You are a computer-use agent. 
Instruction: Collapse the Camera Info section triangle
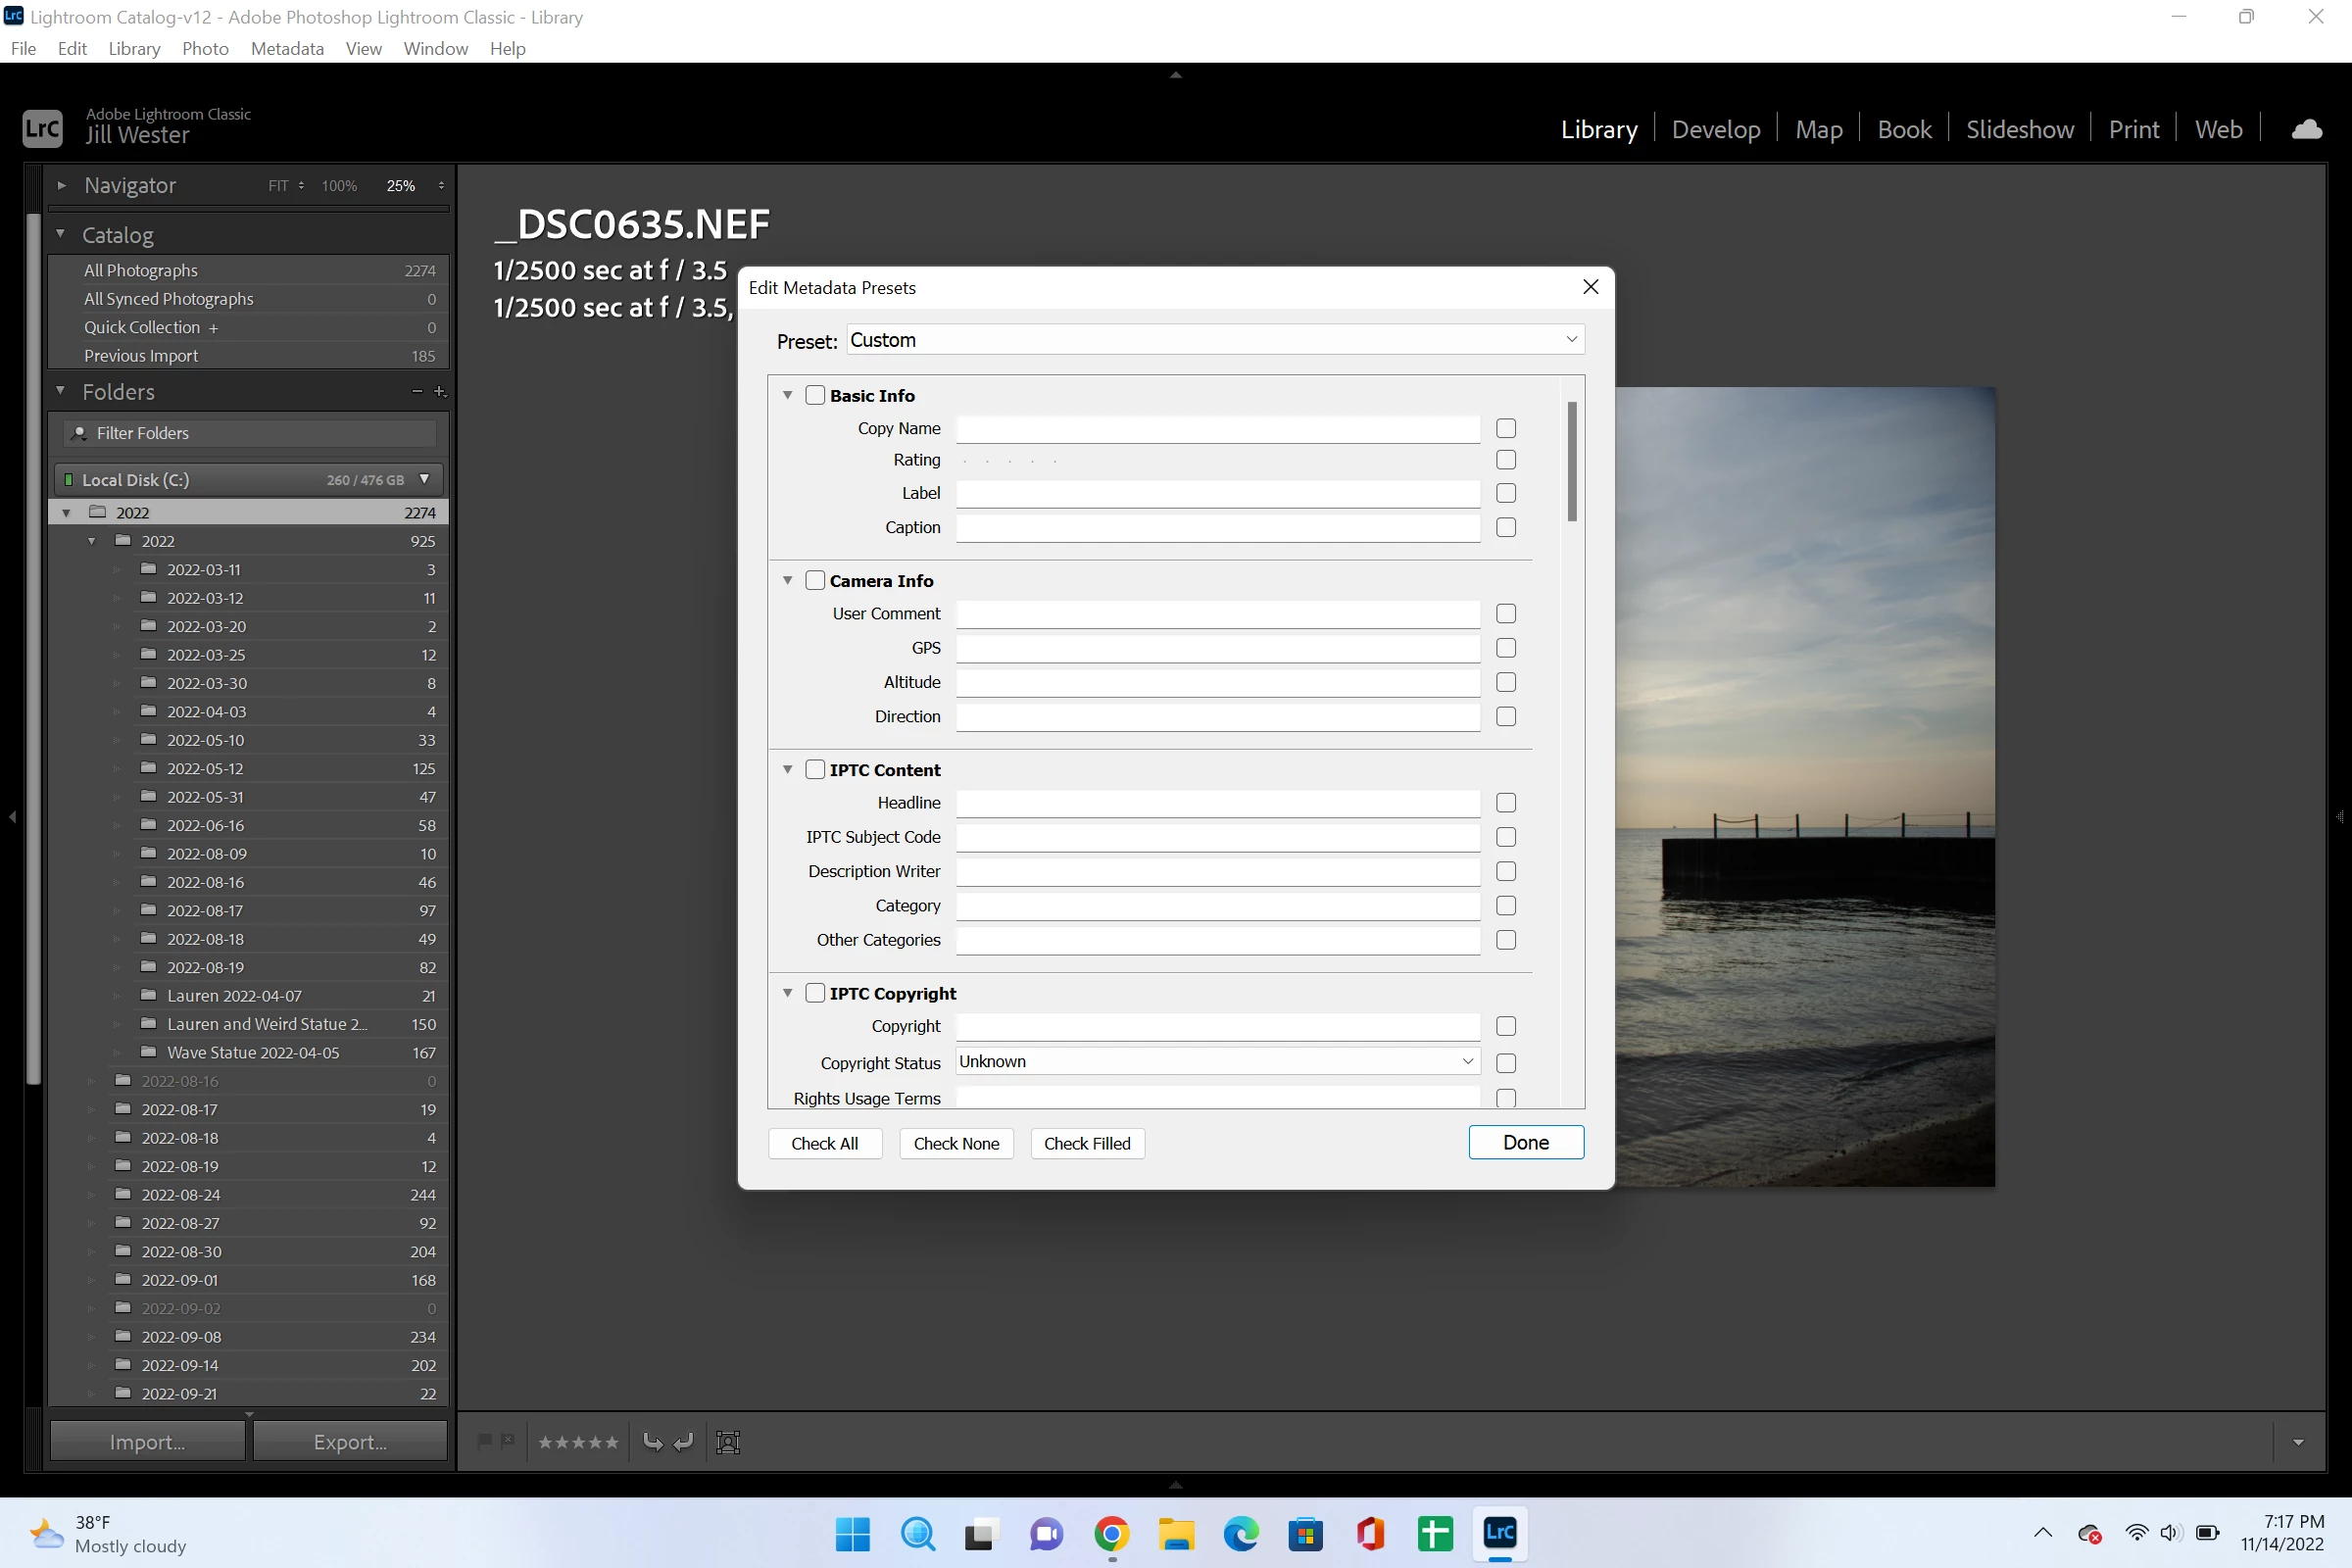tap(788, 581)
